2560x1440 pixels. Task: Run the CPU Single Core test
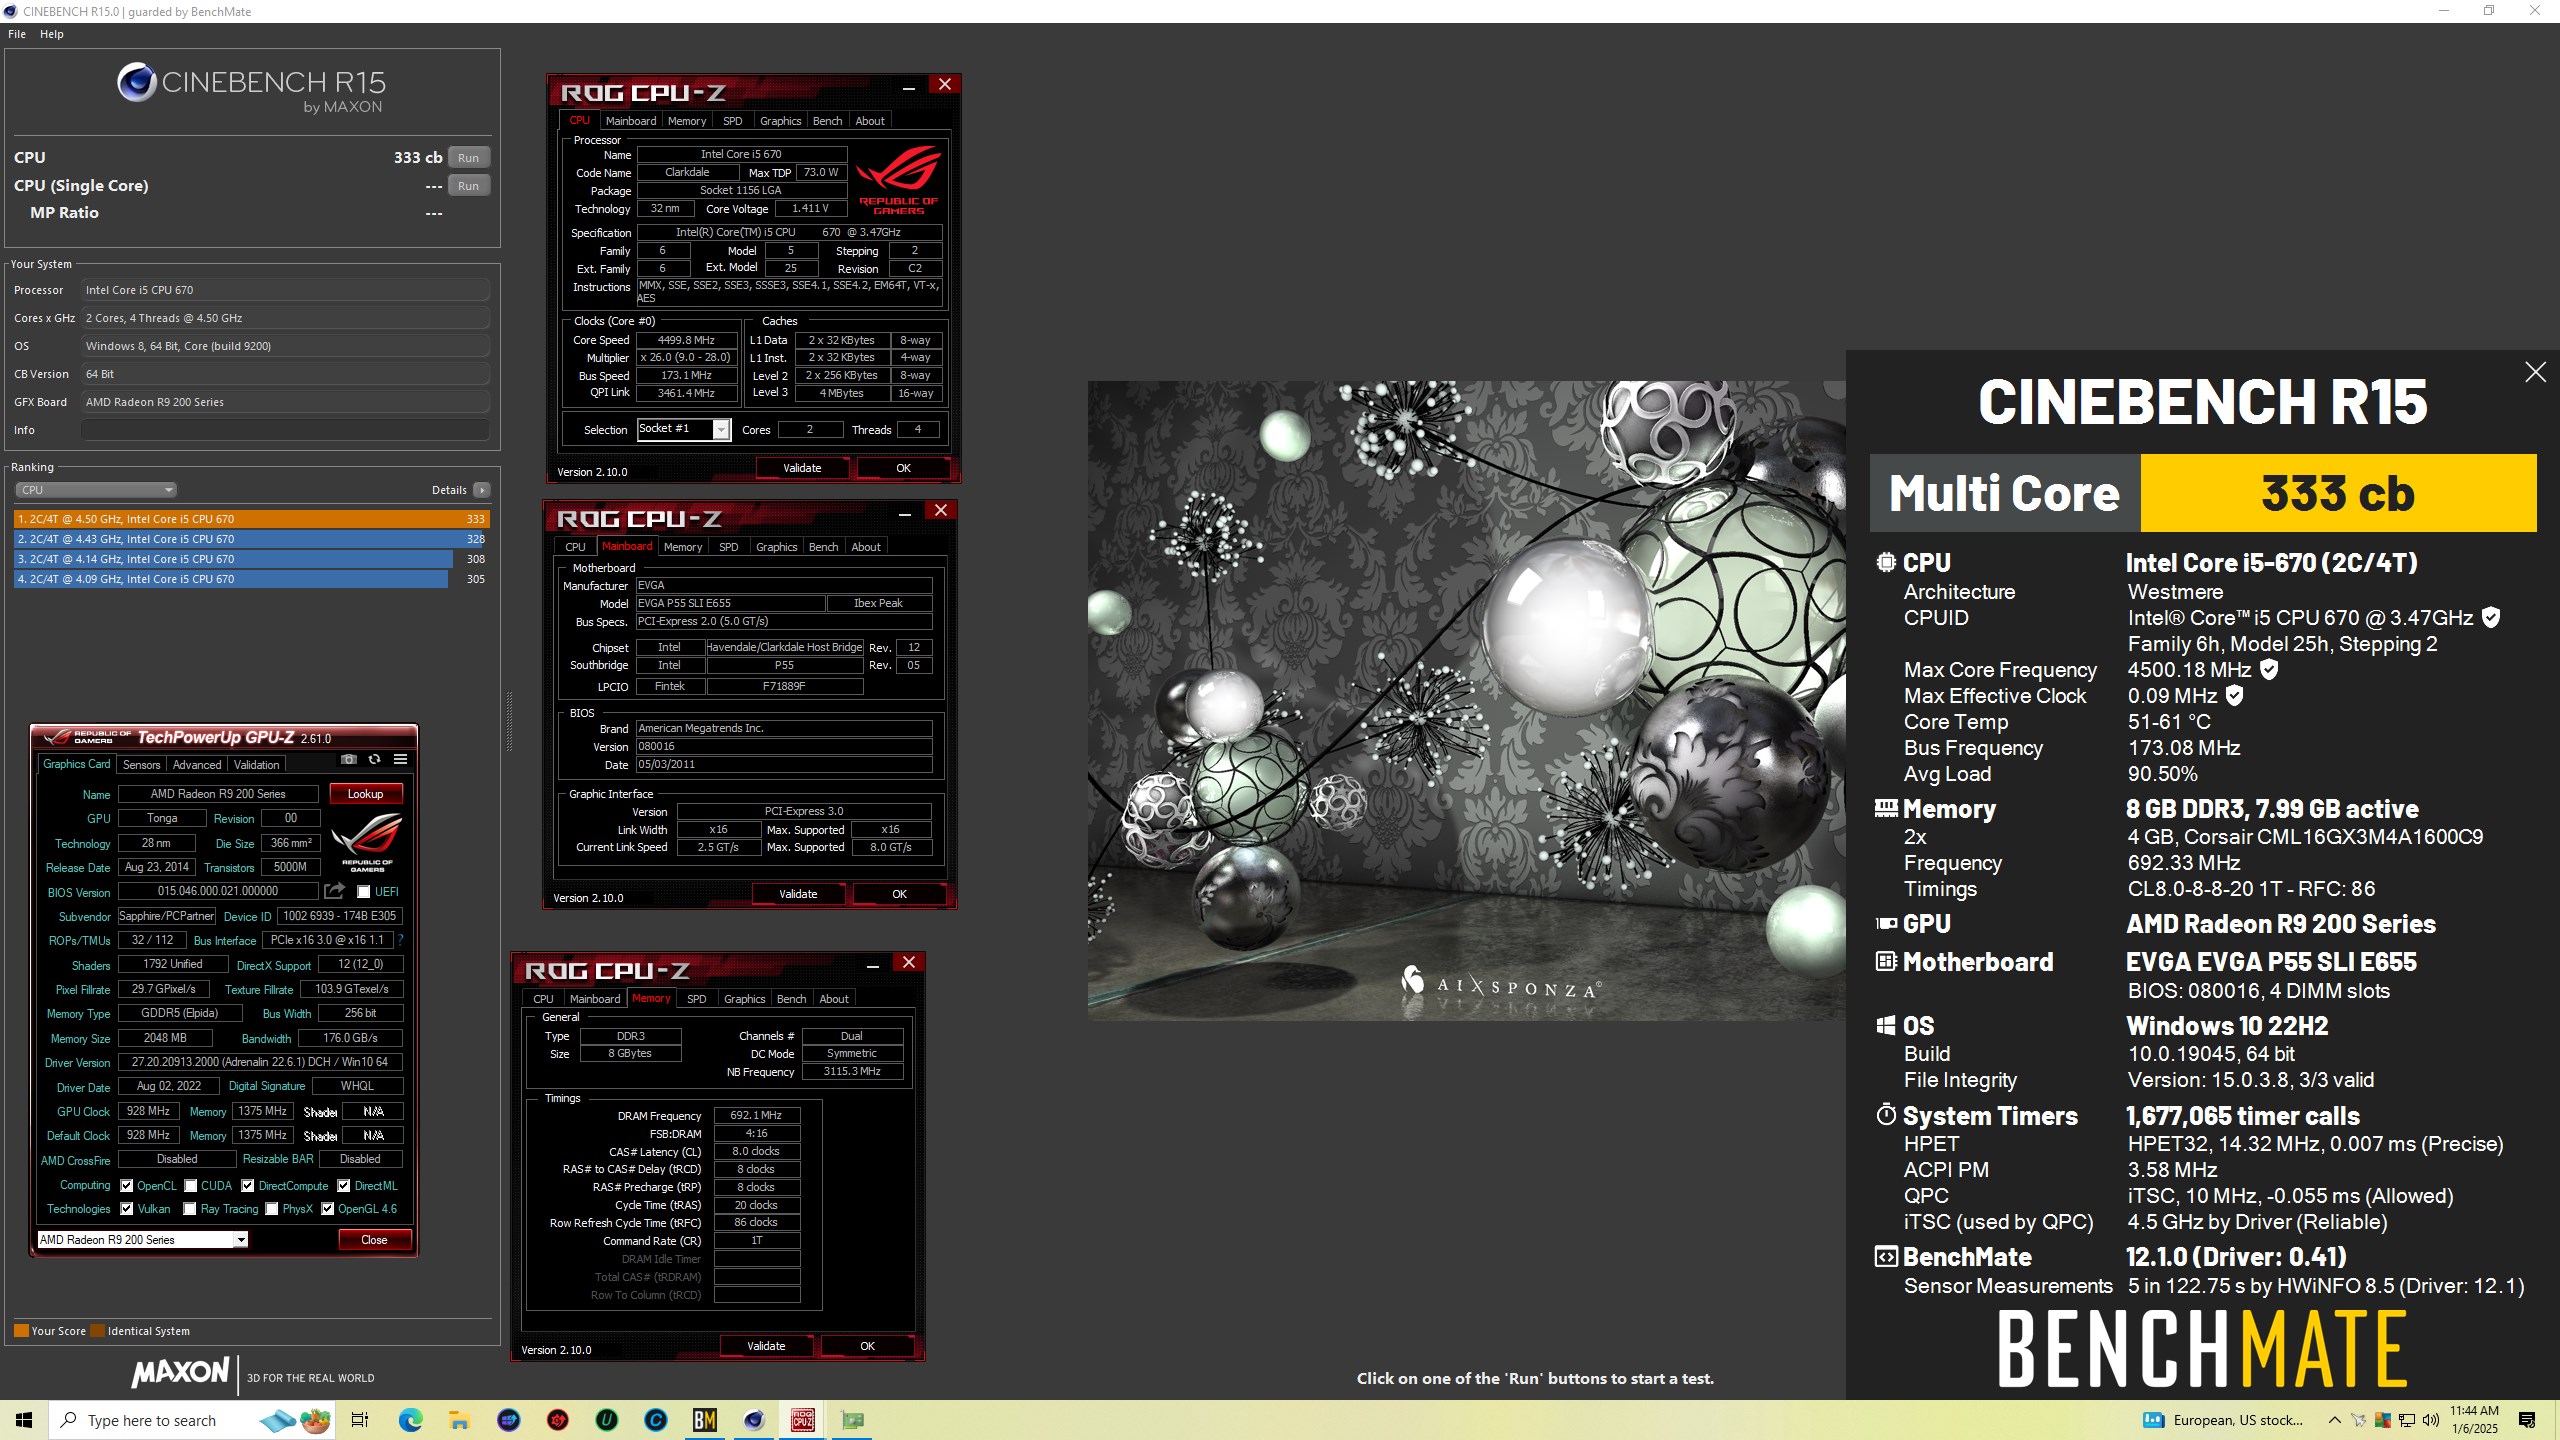tap(468, 186)
